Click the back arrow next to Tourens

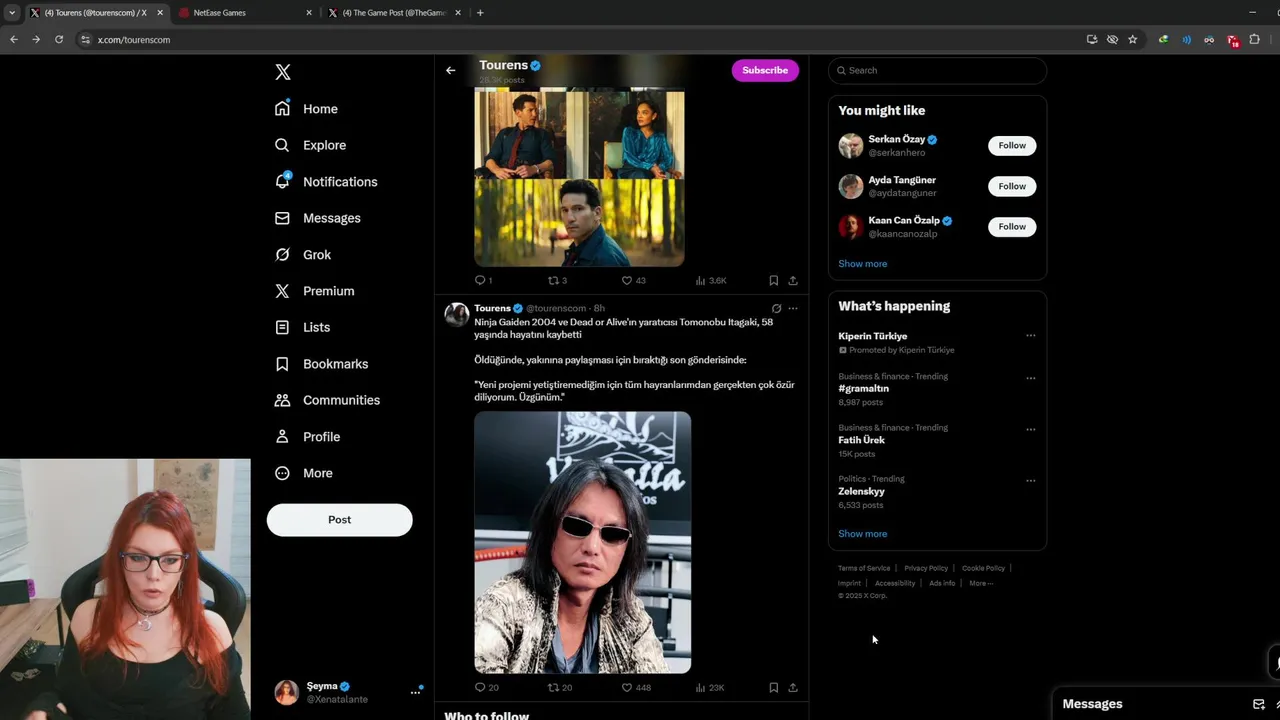point(451,70)
